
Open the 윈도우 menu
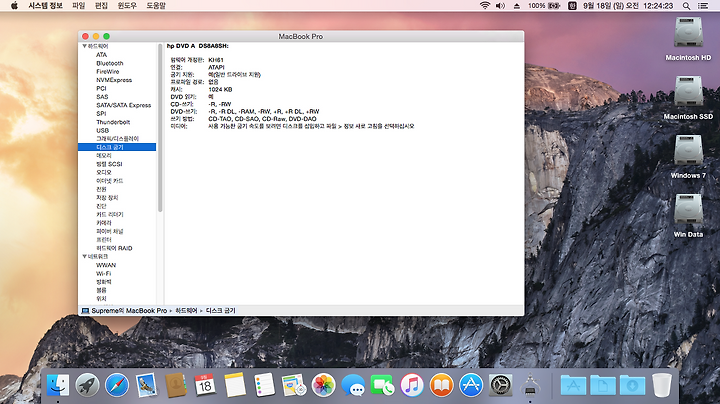(127, 6)
